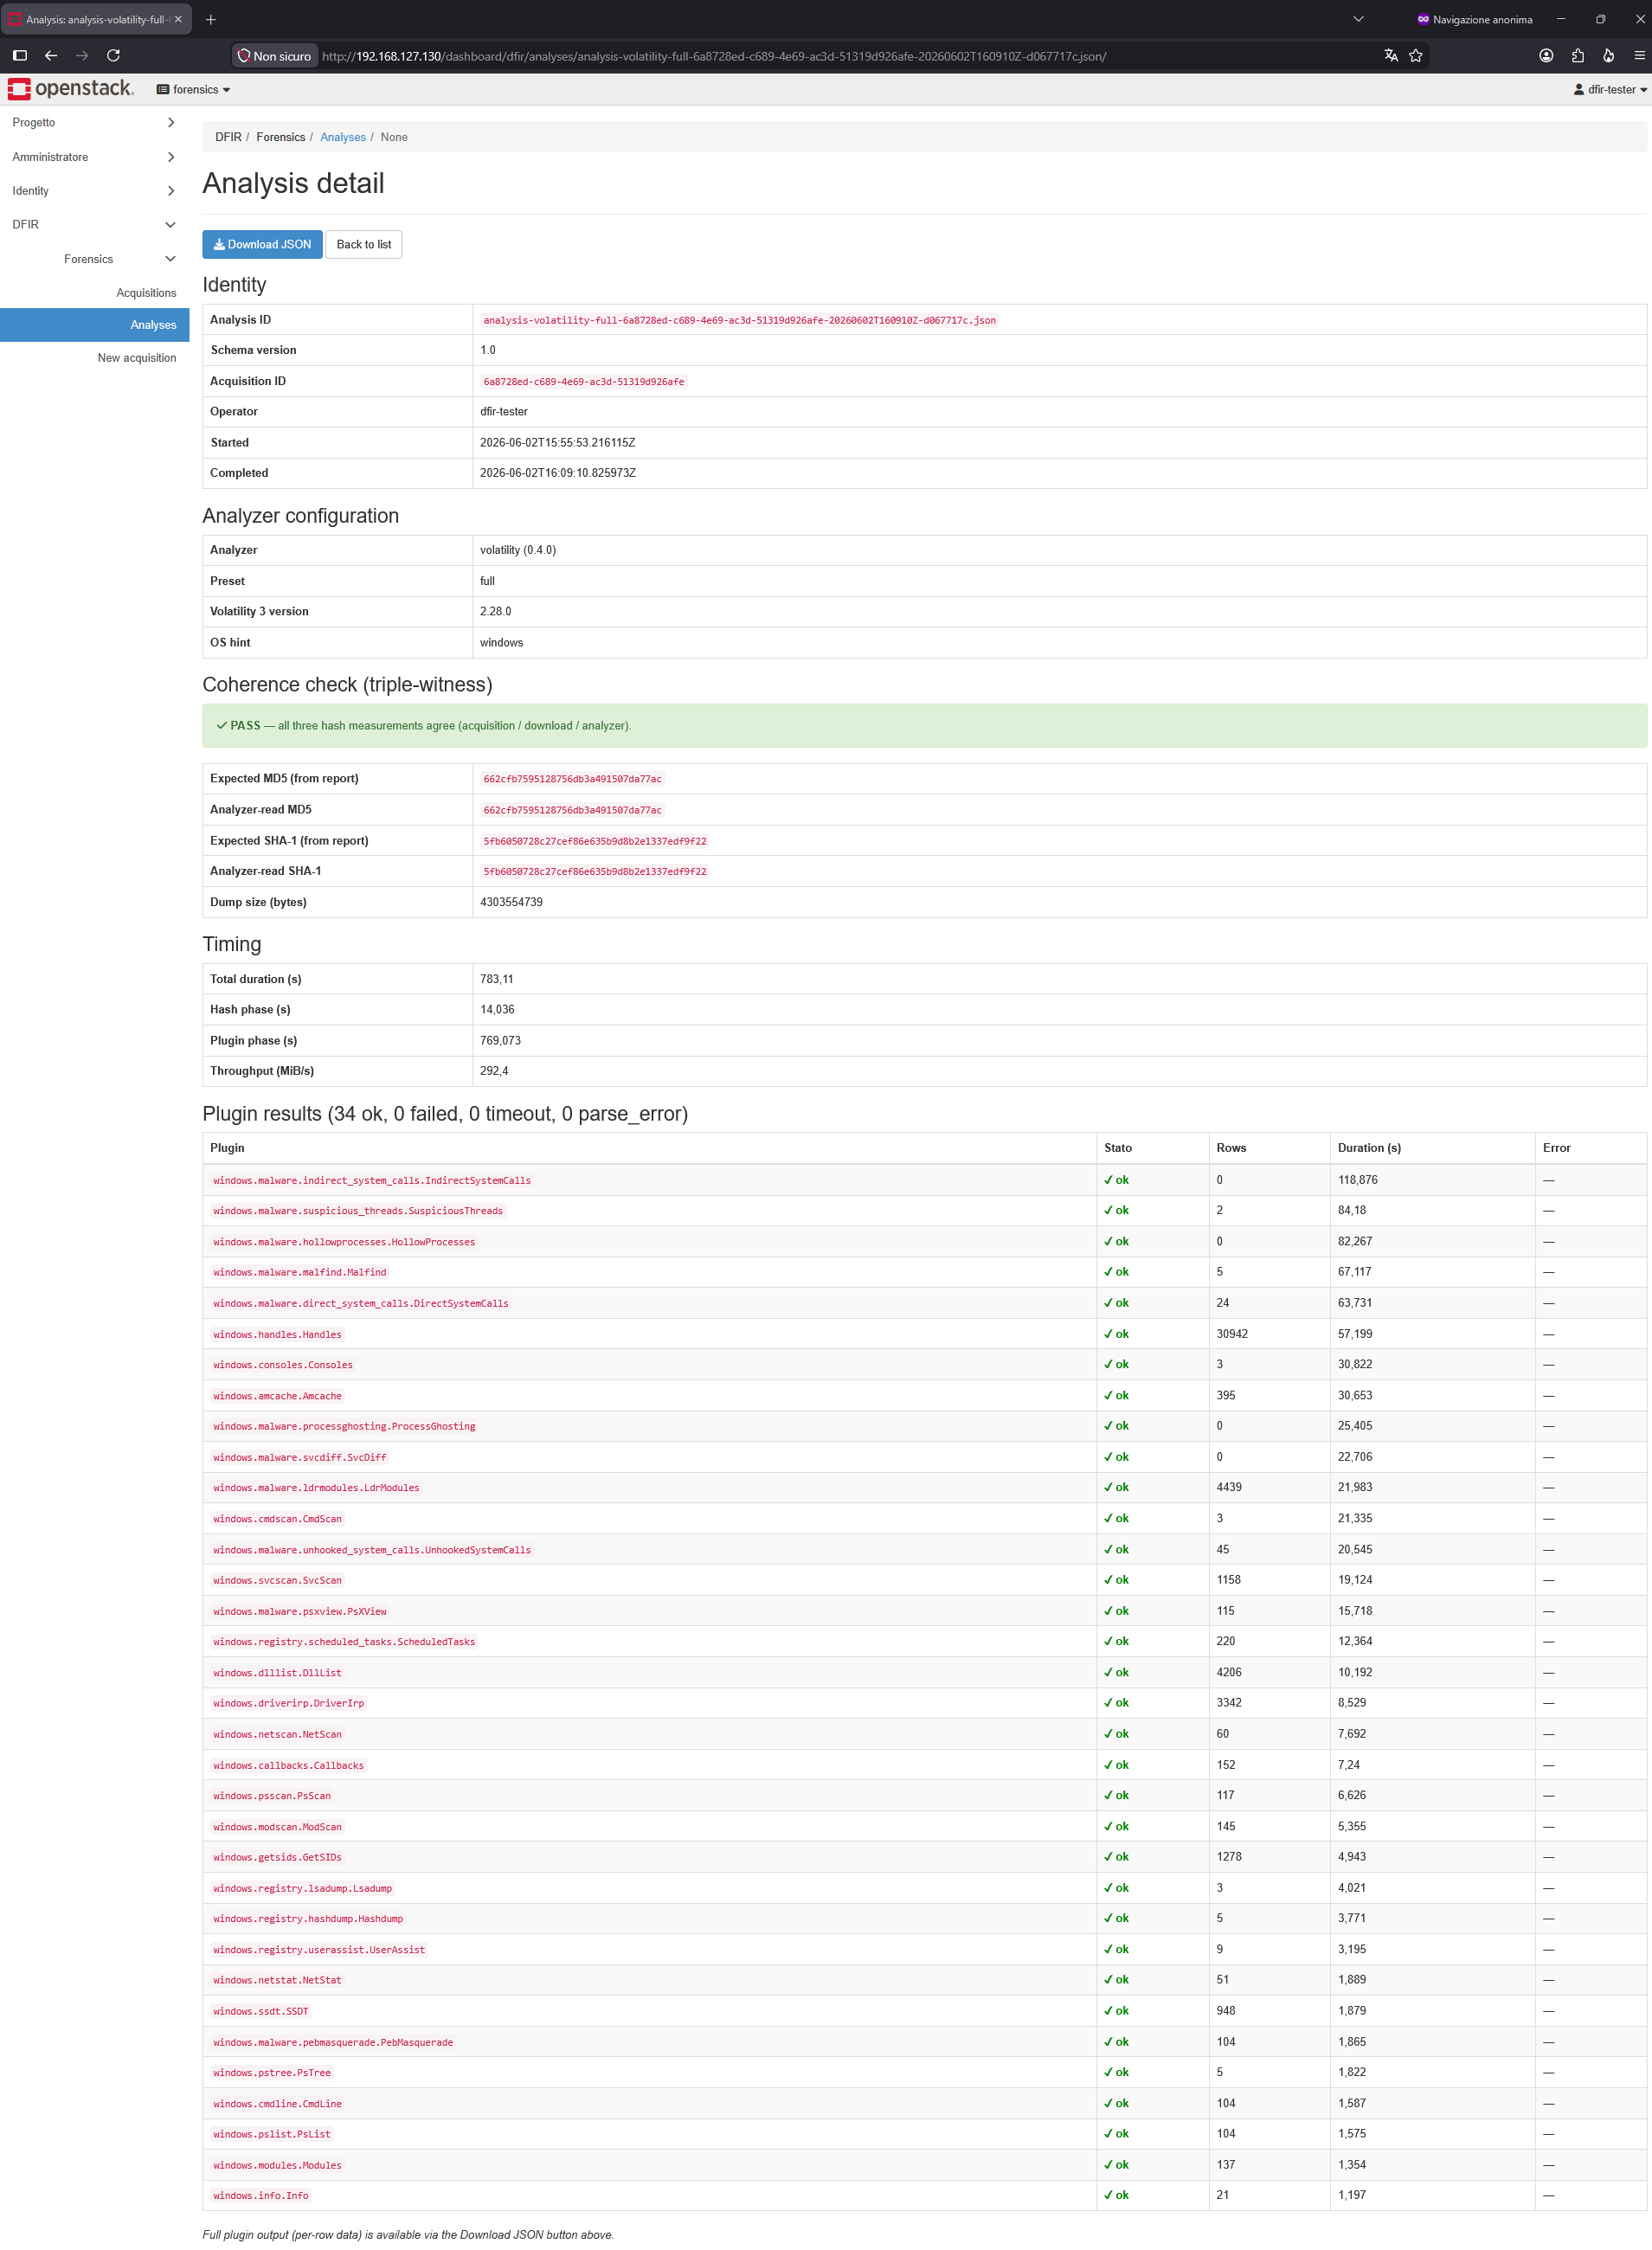Click the windows.info.Info plugin name

[260, 2196]
